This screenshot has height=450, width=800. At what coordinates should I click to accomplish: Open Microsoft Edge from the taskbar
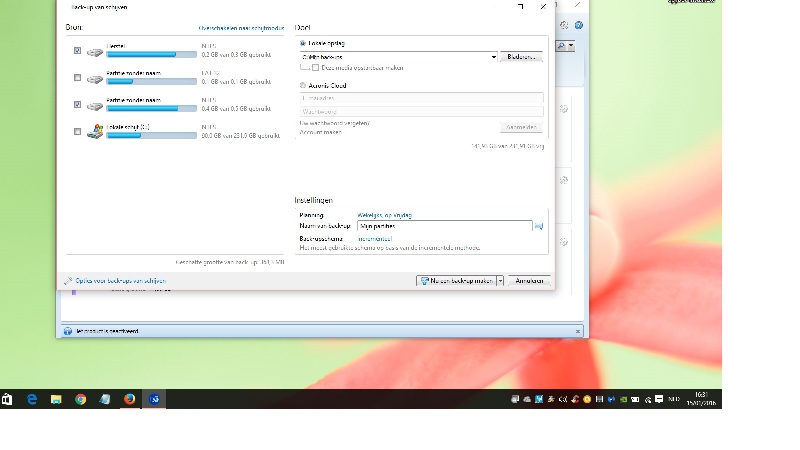coord(32,399)
